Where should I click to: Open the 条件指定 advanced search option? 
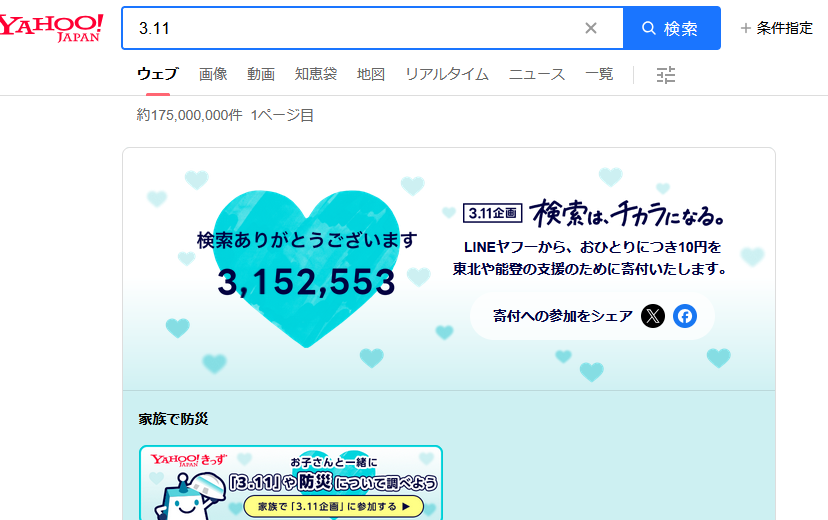tap(776, 28)
